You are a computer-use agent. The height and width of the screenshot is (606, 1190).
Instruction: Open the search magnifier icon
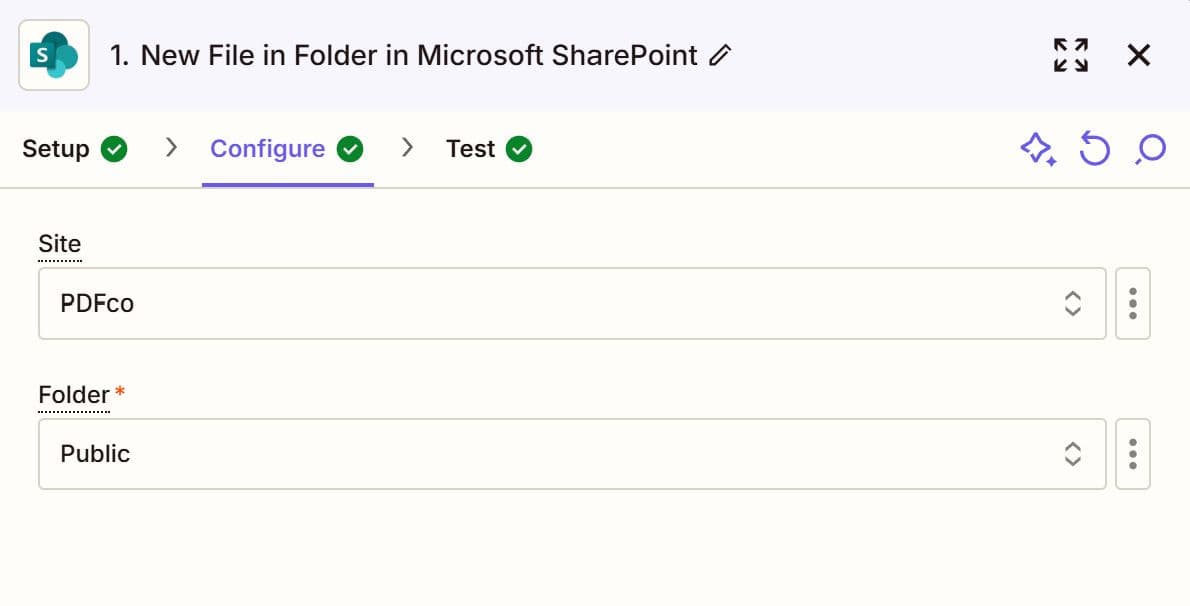(1150, 148)
